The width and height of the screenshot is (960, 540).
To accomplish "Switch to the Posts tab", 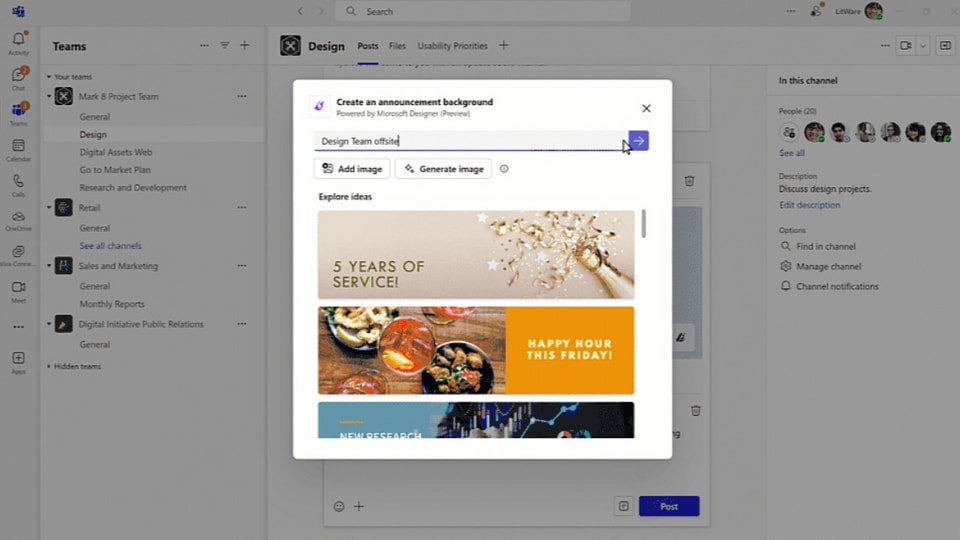I will coord(368,46).
